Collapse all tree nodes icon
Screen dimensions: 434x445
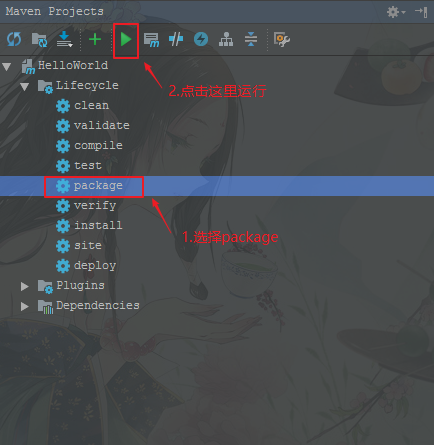point(251,39)
